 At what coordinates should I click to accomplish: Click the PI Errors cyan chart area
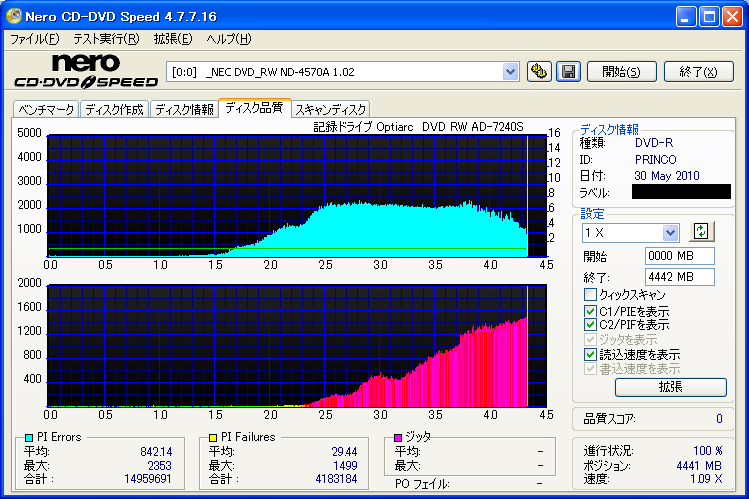pos(297,196)
